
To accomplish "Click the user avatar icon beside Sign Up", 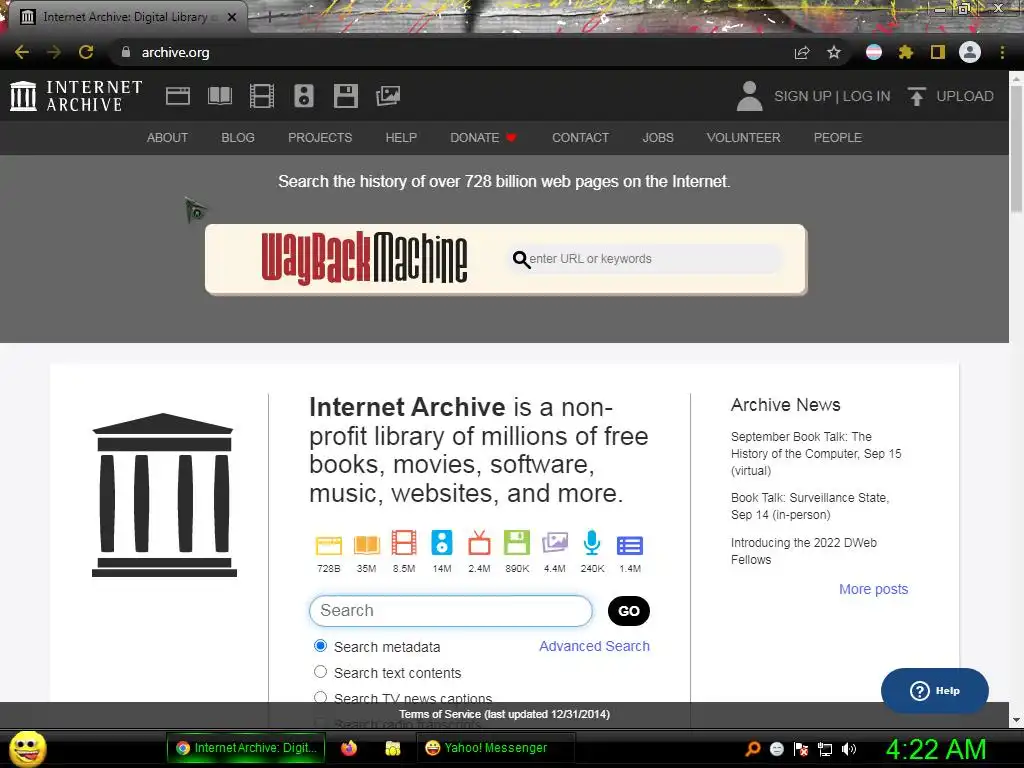I will pyautogui.click(x=749, y=96).
